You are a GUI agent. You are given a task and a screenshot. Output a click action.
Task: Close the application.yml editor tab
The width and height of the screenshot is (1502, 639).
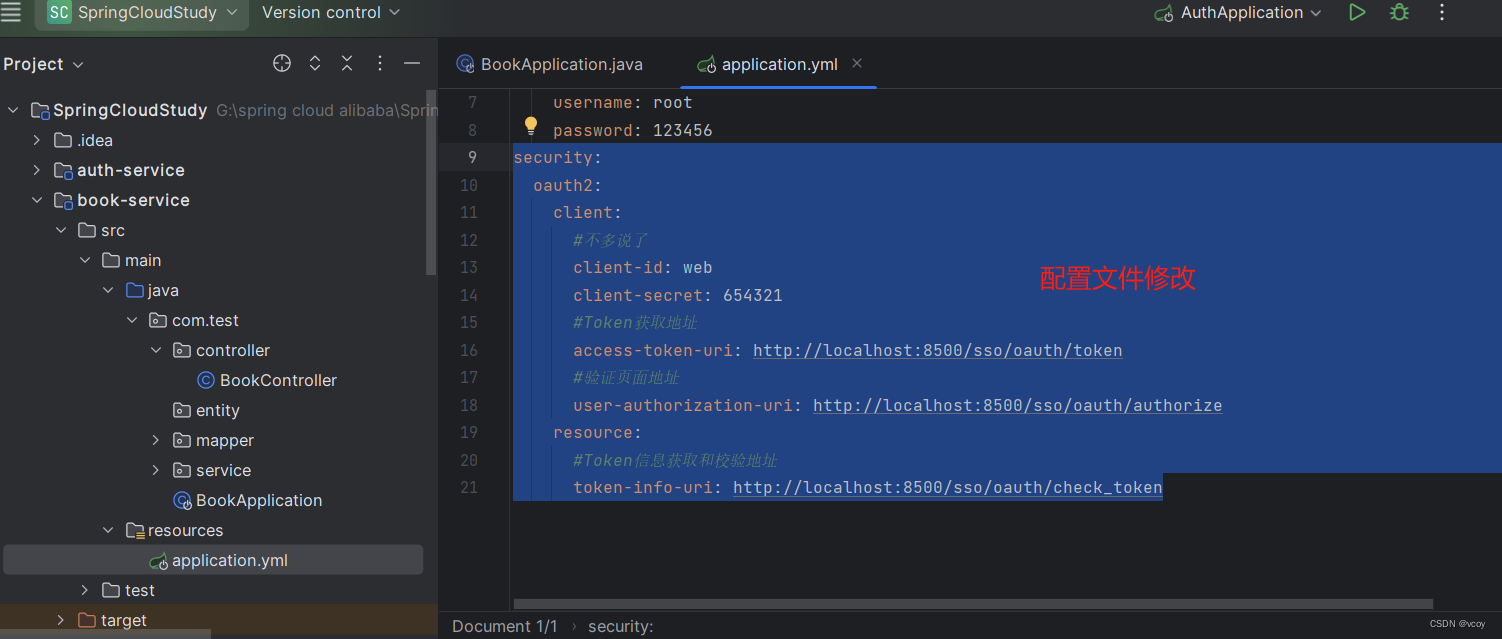click(x=857, y=63)
